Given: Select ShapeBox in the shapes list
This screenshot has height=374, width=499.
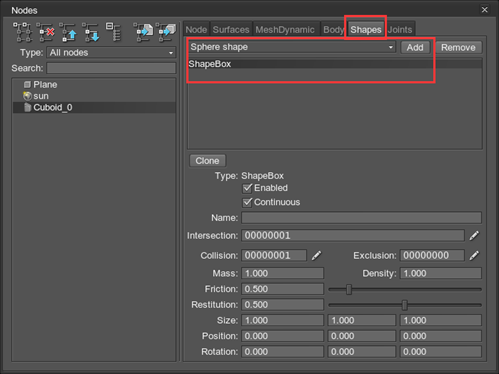Looking at the screenshot, I should click(335, 64).
